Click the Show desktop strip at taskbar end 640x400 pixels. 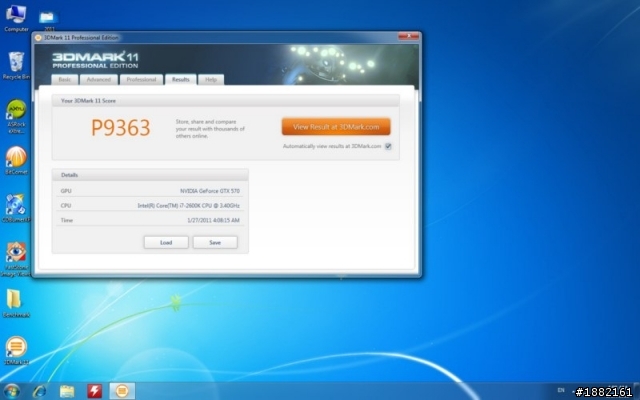click(x=637, y=391)
